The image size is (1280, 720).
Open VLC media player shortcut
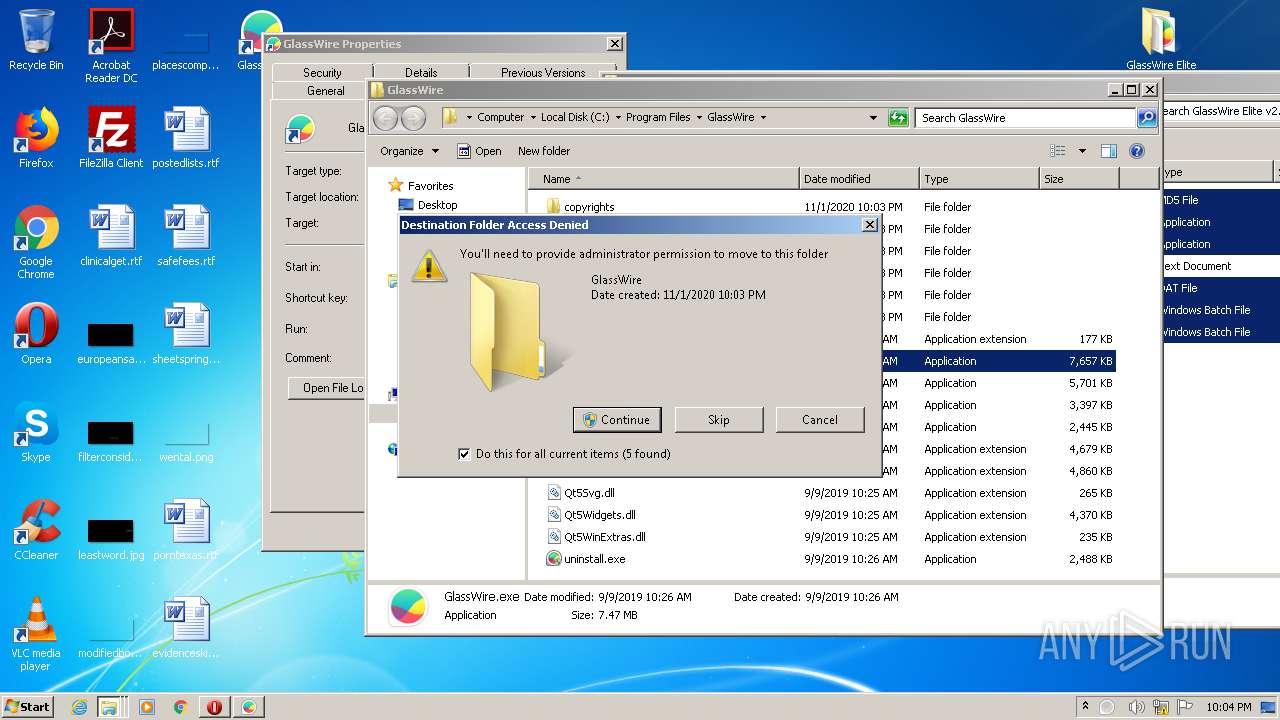pos(36,634)
